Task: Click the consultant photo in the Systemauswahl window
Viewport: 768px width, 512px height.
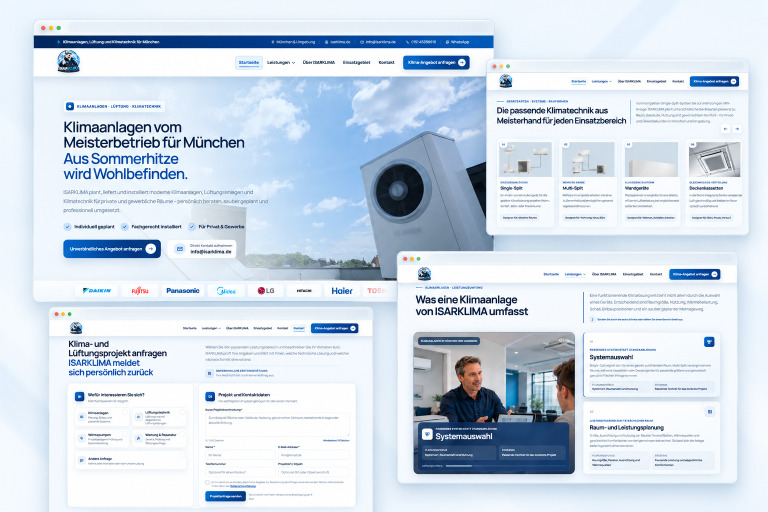Action: [494, 403]
